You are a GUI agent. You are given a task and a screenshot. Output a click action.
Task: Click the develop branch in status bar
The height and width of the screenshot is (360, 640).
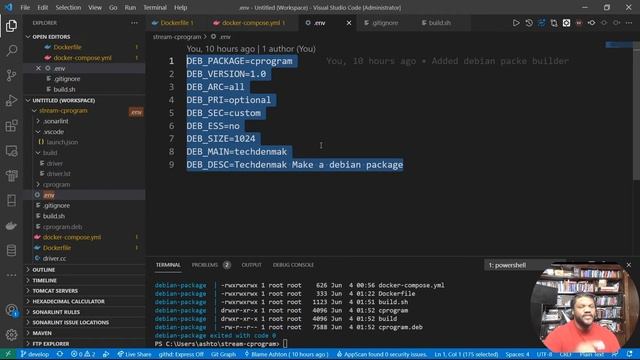(x=35, y=354)
